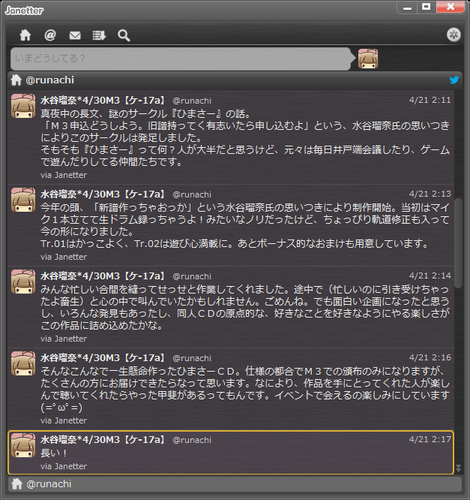The height and width of the screenshot is (500, 470).
Task: Click the display name on the 2:14 tweet
Action: 103,276
